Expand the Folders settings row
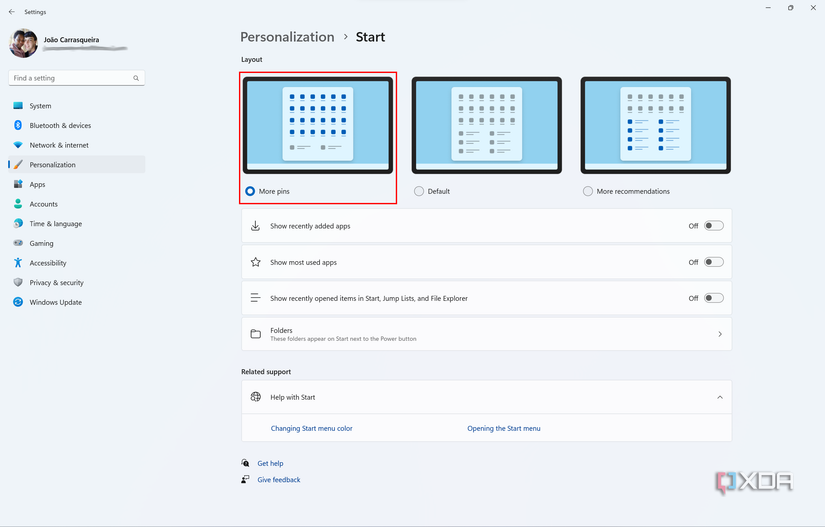 (720, 334)
